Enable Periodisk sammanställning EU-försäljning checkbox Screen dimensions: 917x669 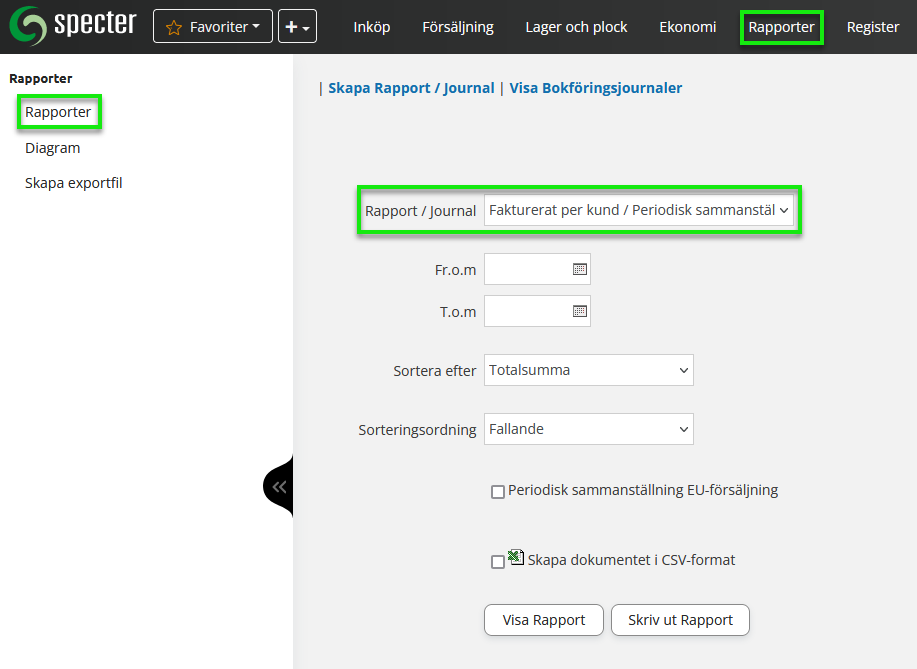click(x=498, y=492)
